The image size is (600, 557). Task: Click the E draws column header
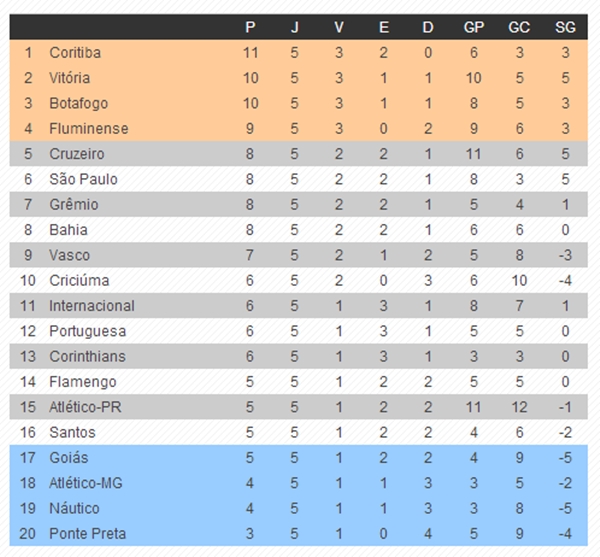(x=383, y=28)
